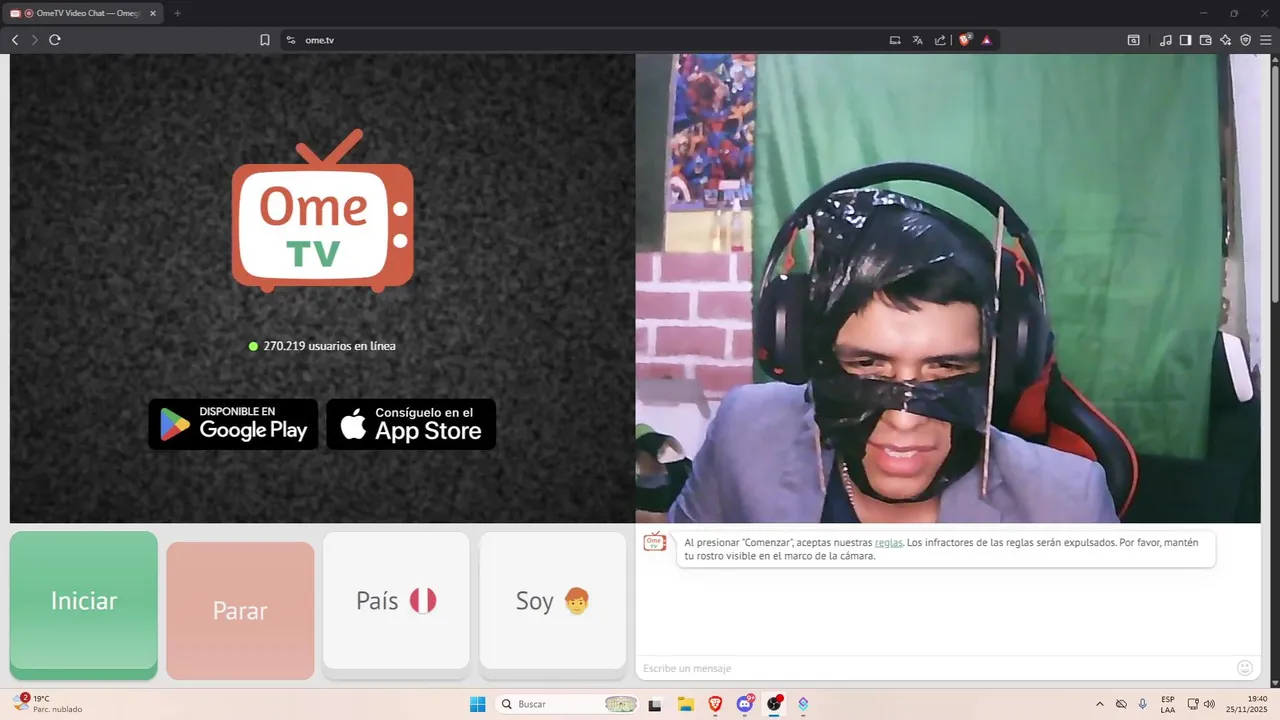Viewport: 1280px width, 720px height.
Task: Switch to the OmeTV Video Chat tab
Action: (x=84, y=13)
